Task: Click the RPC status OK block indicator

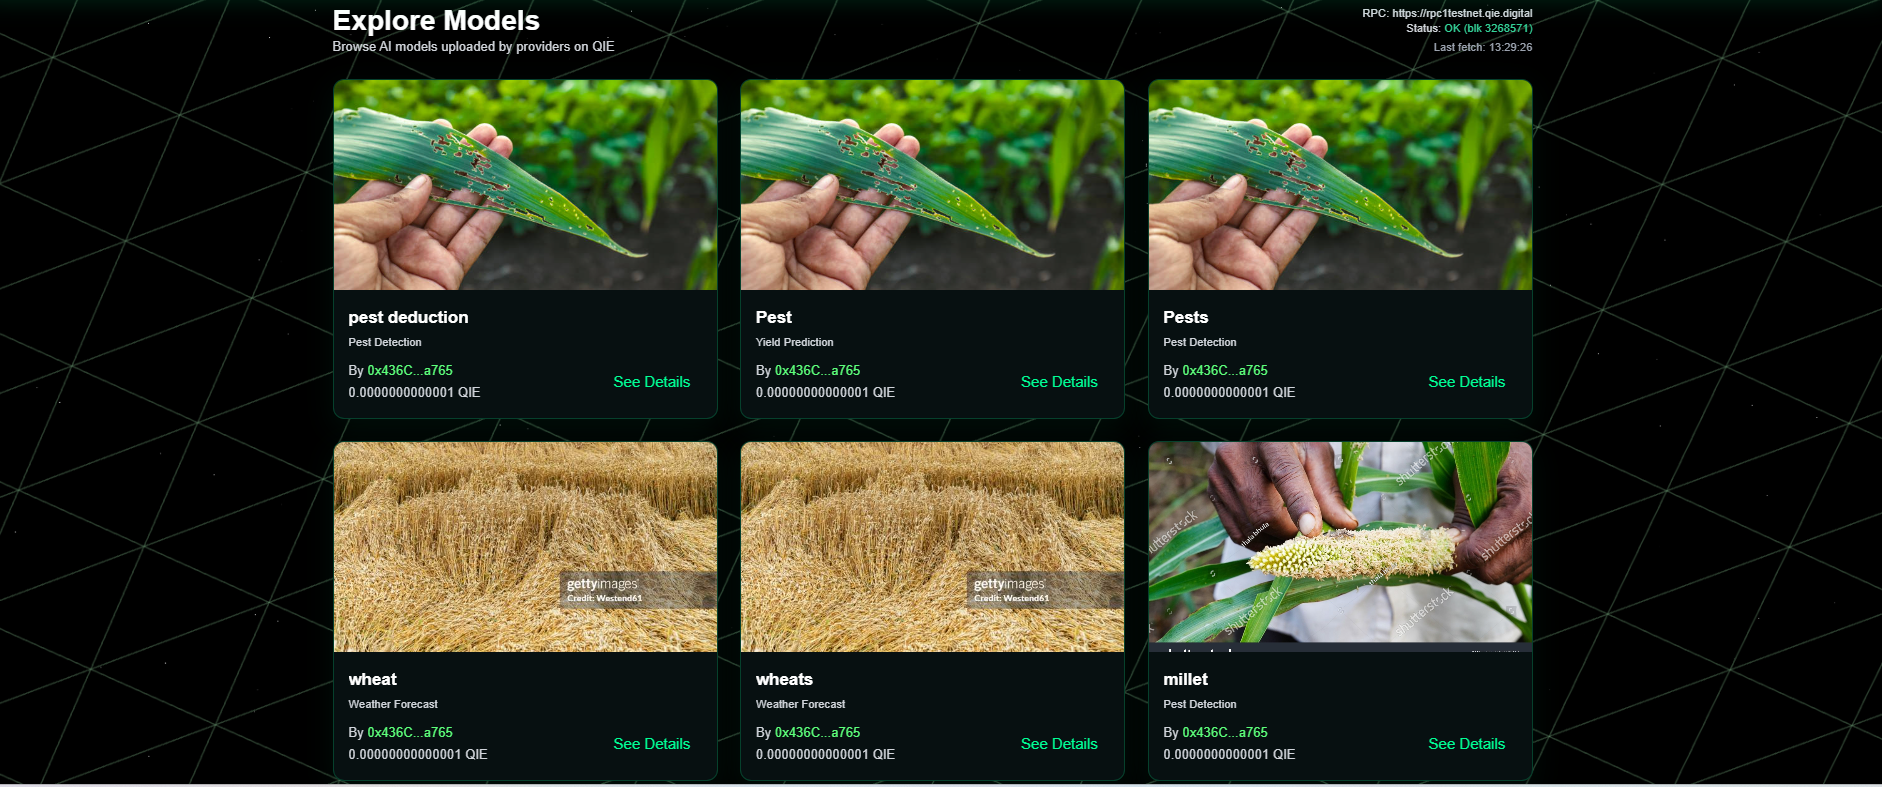Action: (1488, 28)
